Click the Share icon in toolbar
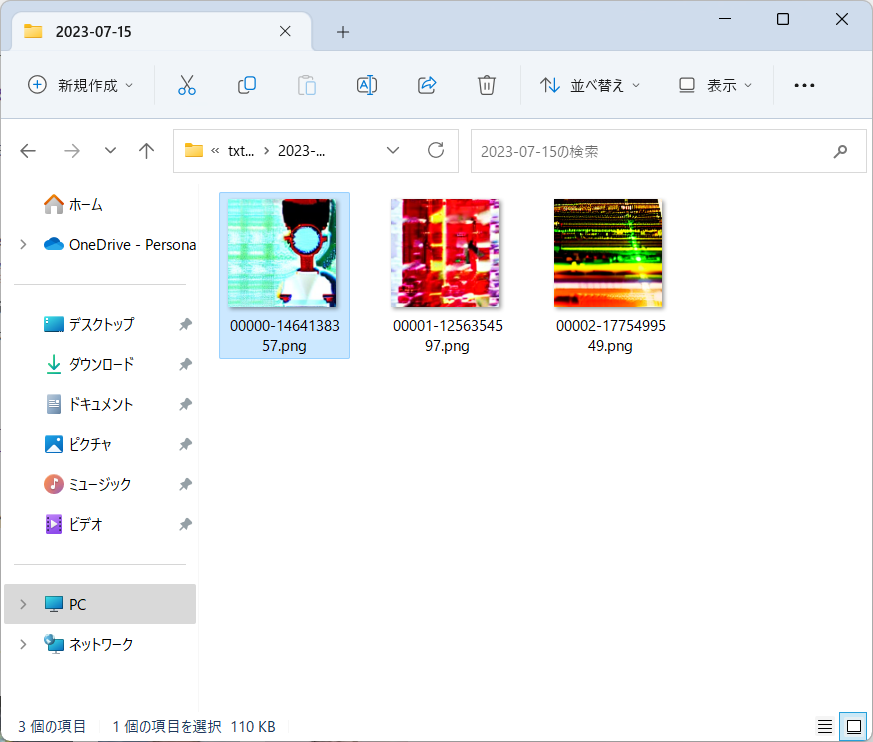 pyautogui.click(x=427, y=85)
